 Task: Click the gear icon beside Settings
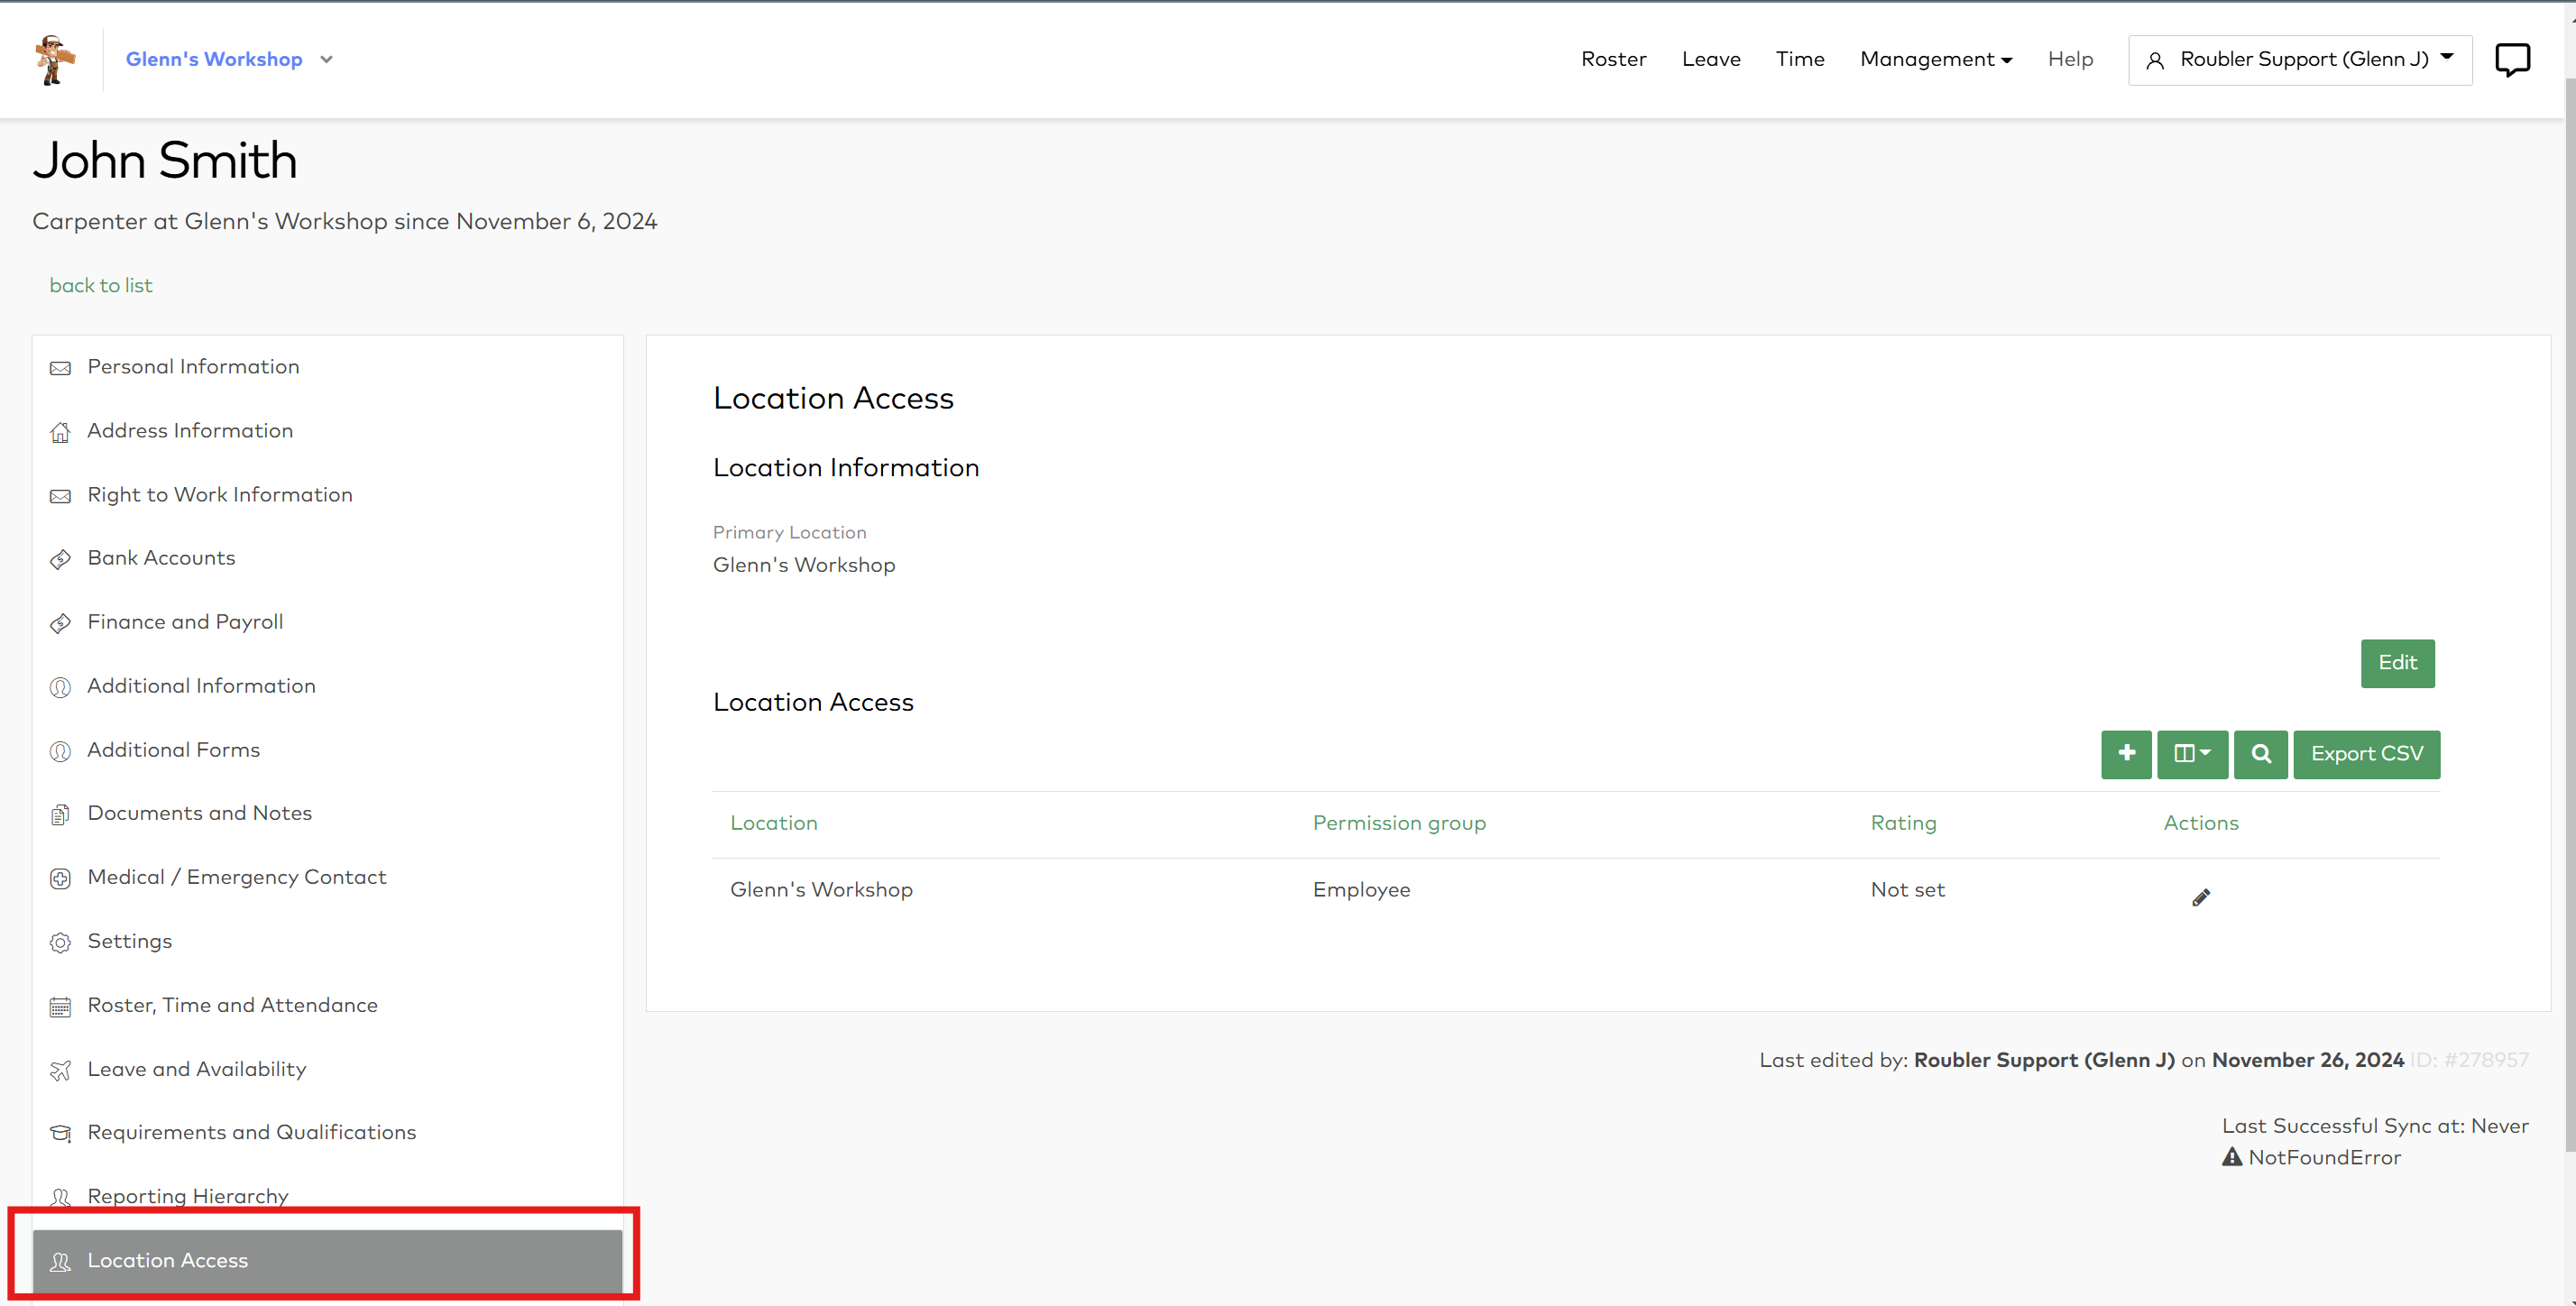pyautogui.click(x=60, y=942)
